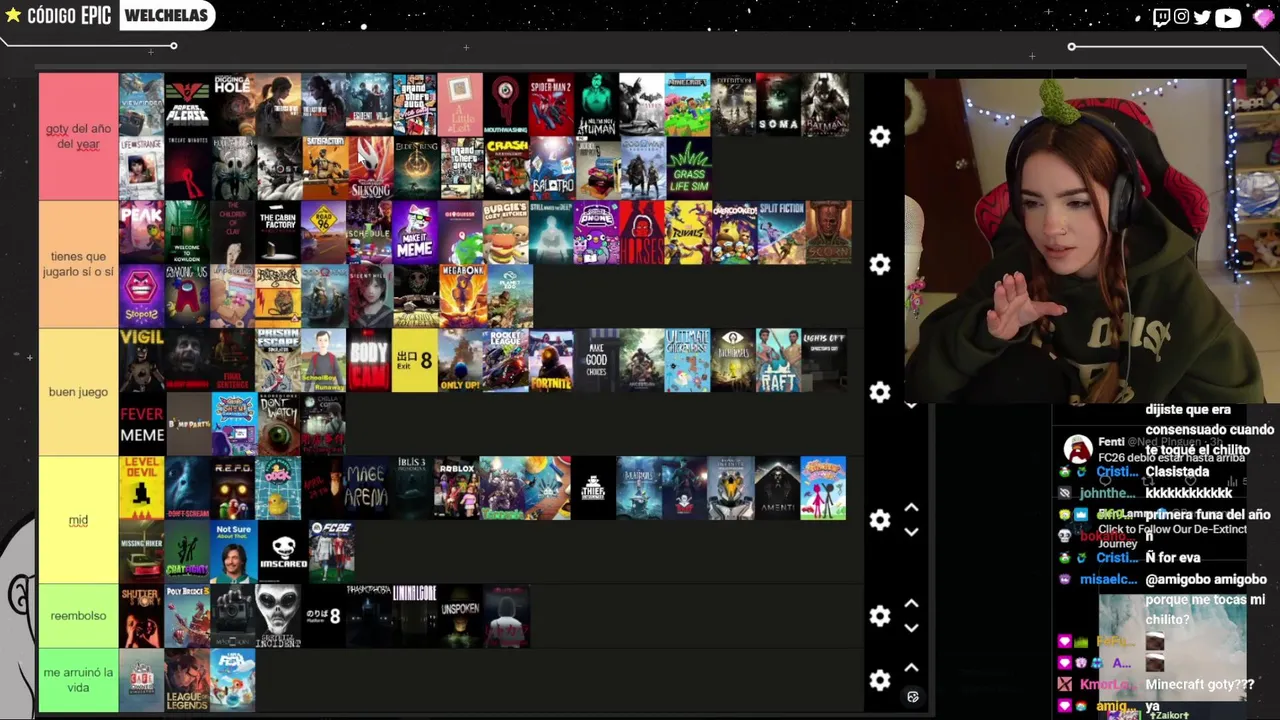The width and height of the screenshot is (1280, 720).
Task: Select the Poly Bridge 3 tile
Action: 187,616
